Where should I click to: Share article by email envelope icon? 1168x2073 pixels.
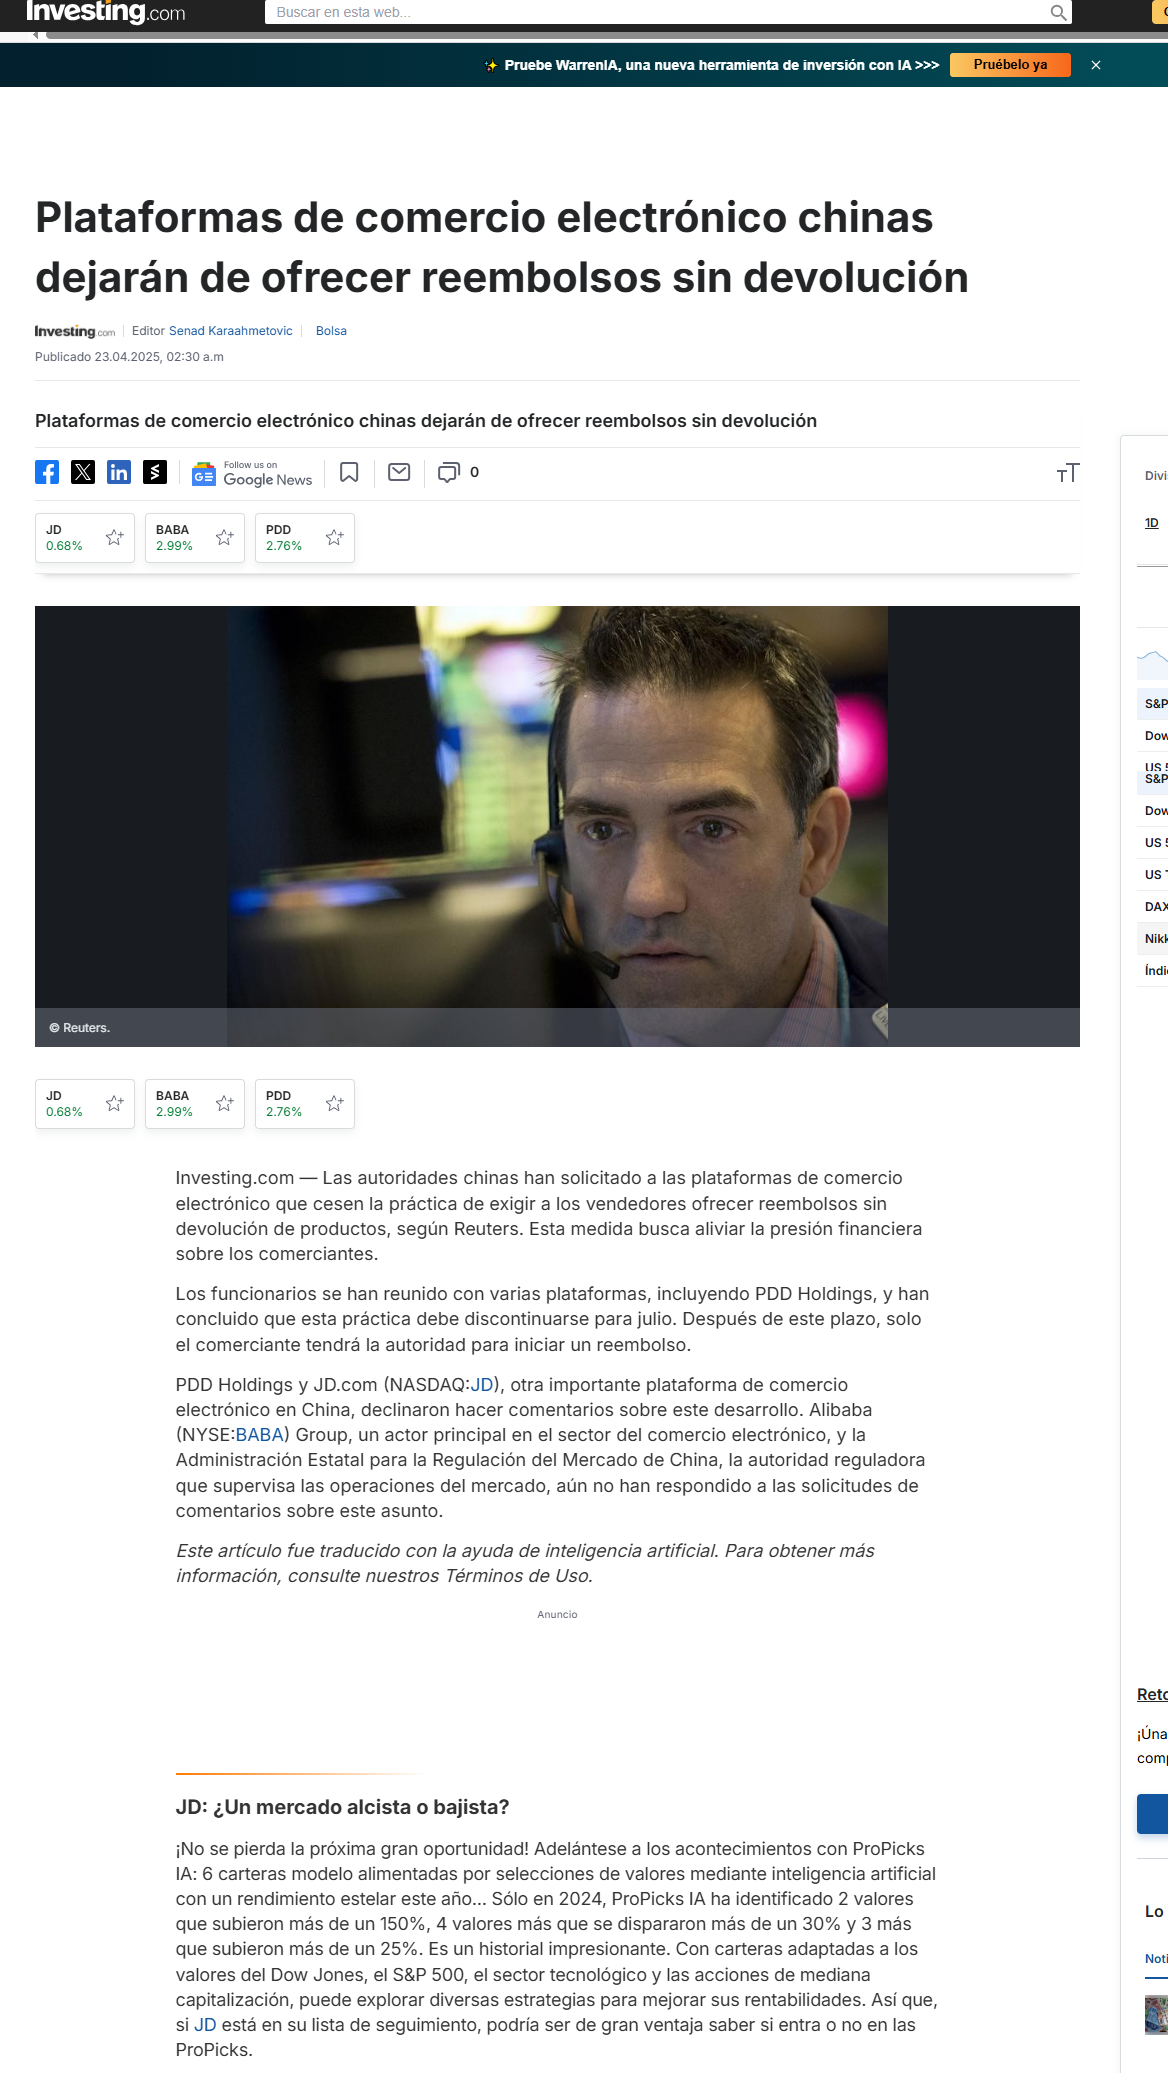[399, 472]
